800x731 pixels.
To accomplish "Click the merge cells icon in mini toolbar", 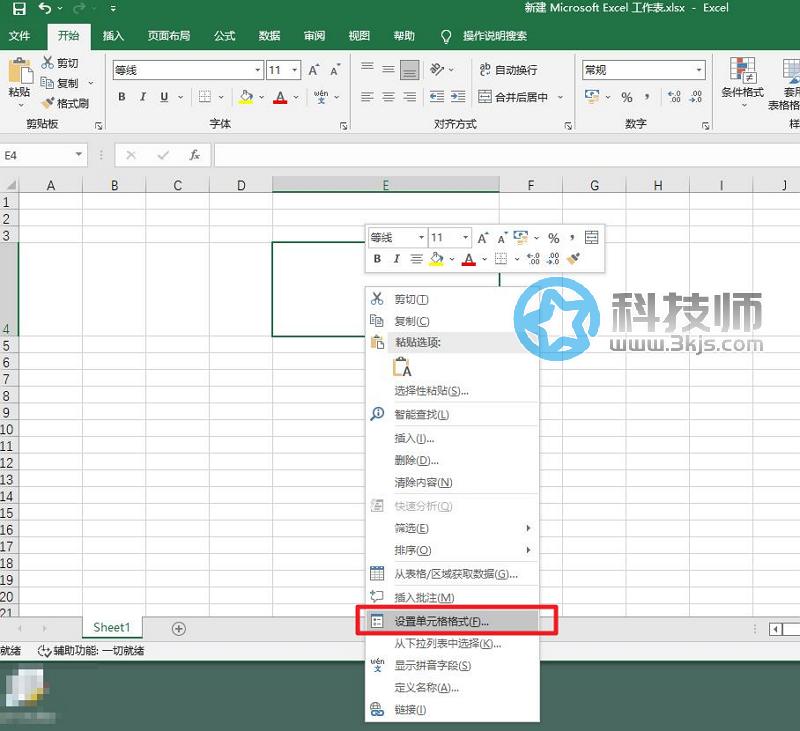I will [x=591, y=237].
